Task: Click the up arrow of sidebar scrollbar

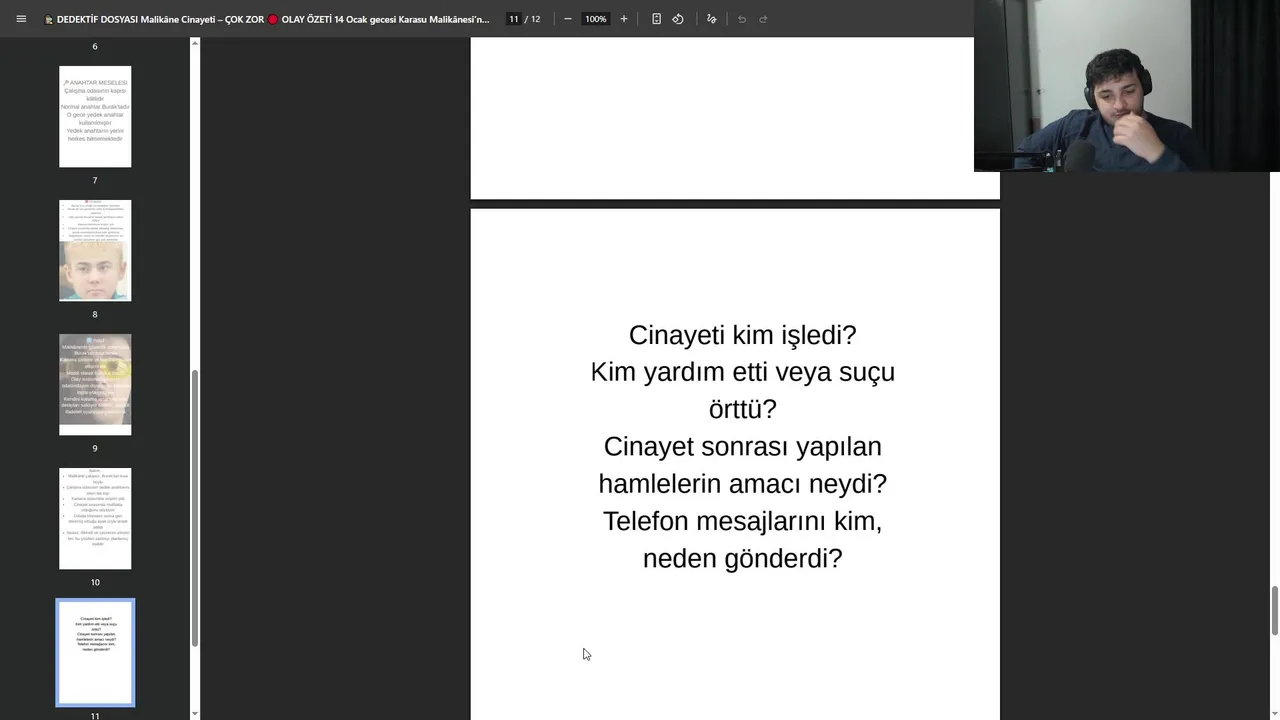Action: [195, 43]
